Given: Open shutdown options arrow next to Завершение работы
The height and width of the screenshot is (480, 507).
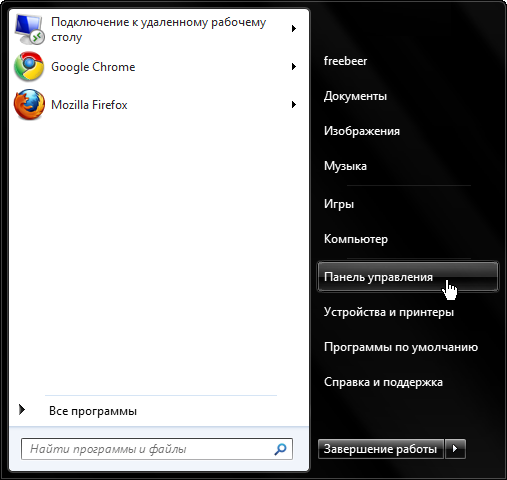Looking at the screenshot, I should 455,449.
